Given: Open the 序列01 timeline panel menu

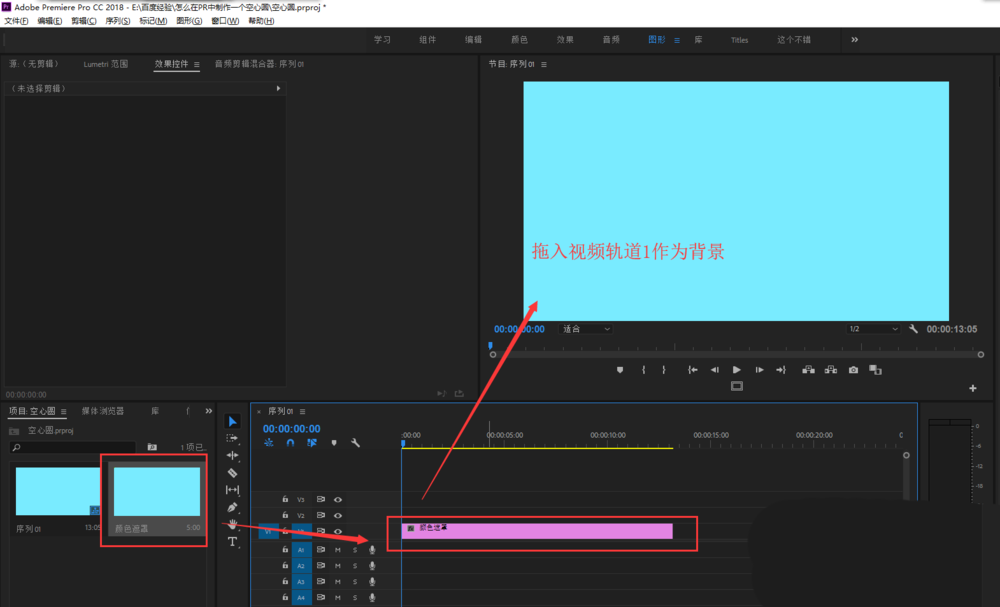Looking at the screenshot, I should 302,411.
